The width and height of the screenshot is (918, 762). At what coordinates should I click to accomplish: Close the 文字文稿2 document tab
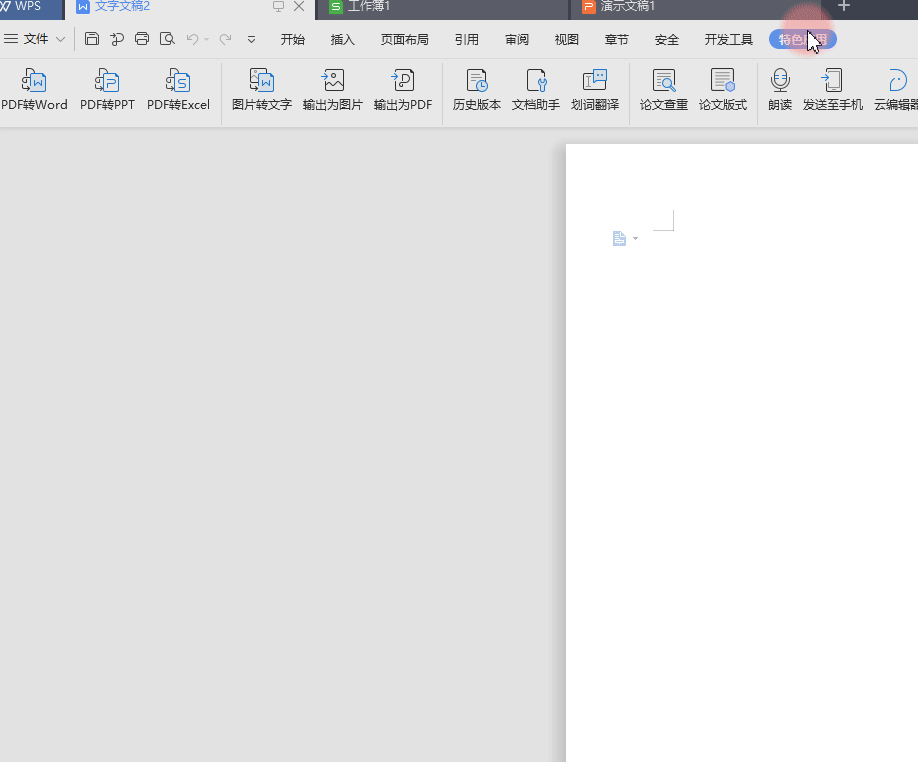click(x=299, y=6)
